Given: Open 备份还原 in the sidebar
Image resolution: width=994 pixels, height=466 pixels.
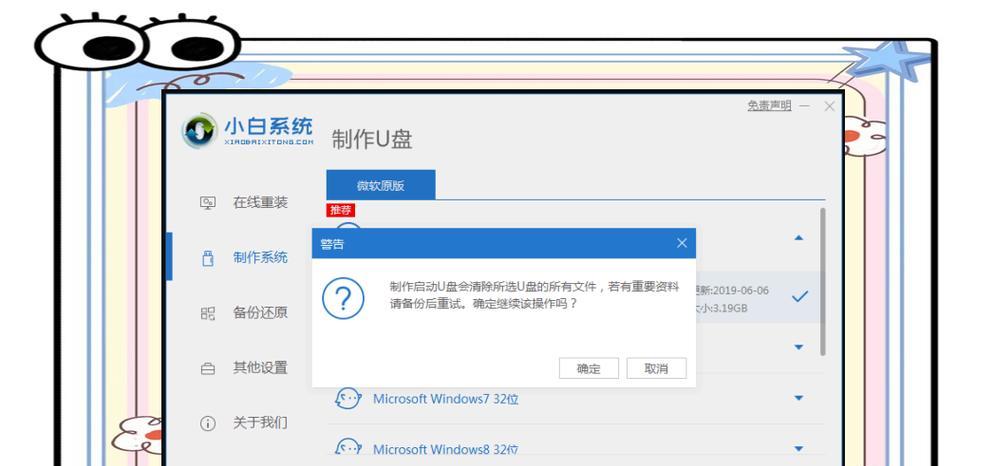Looking at the screenshot, I should [x=261, y=313].
